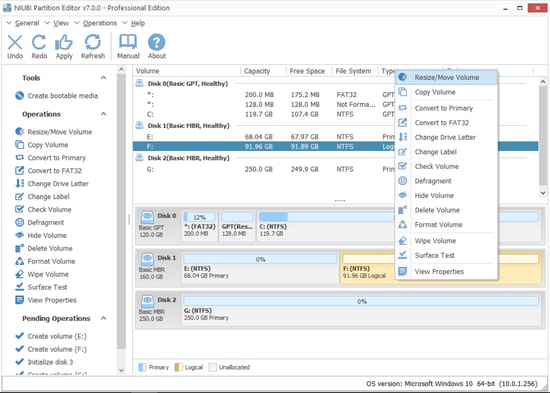
Task: Choose View Properties in context menu
Action: click(x=447, y=272)
